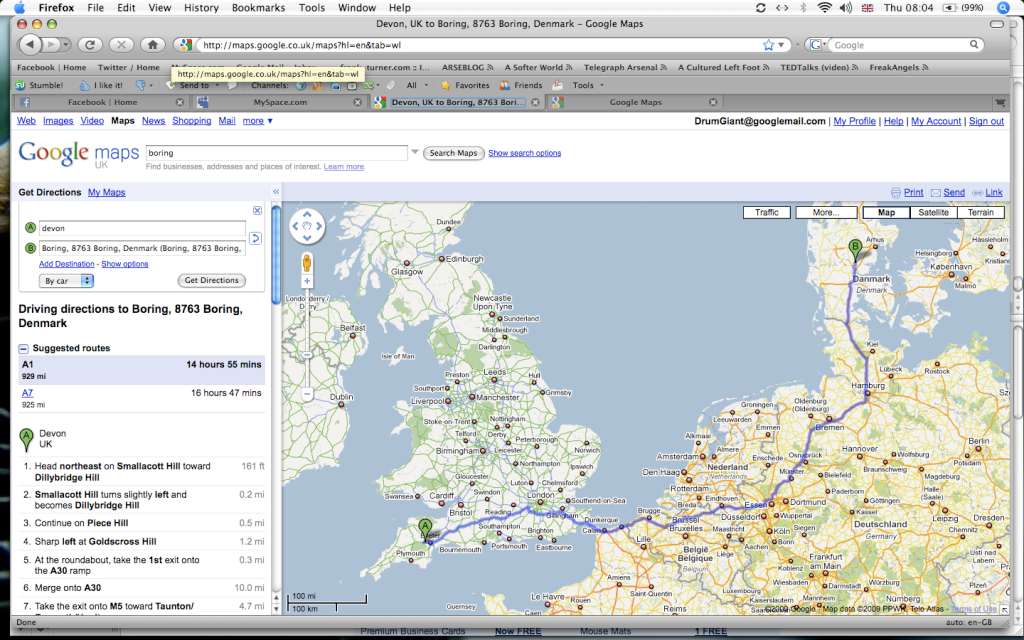Screen dimensions: 1024x640
Task: Open the Firefox Tools menu
Action: click(312, 8)
